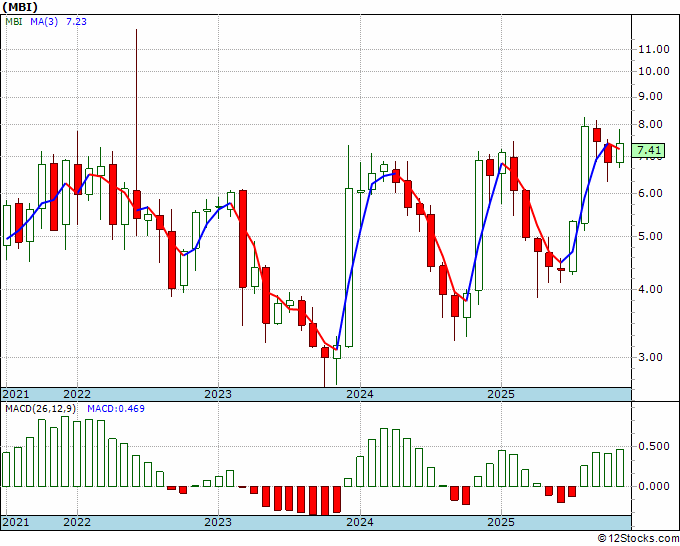
Task: Select the green MBI legend label
Action: pos(14,21)
